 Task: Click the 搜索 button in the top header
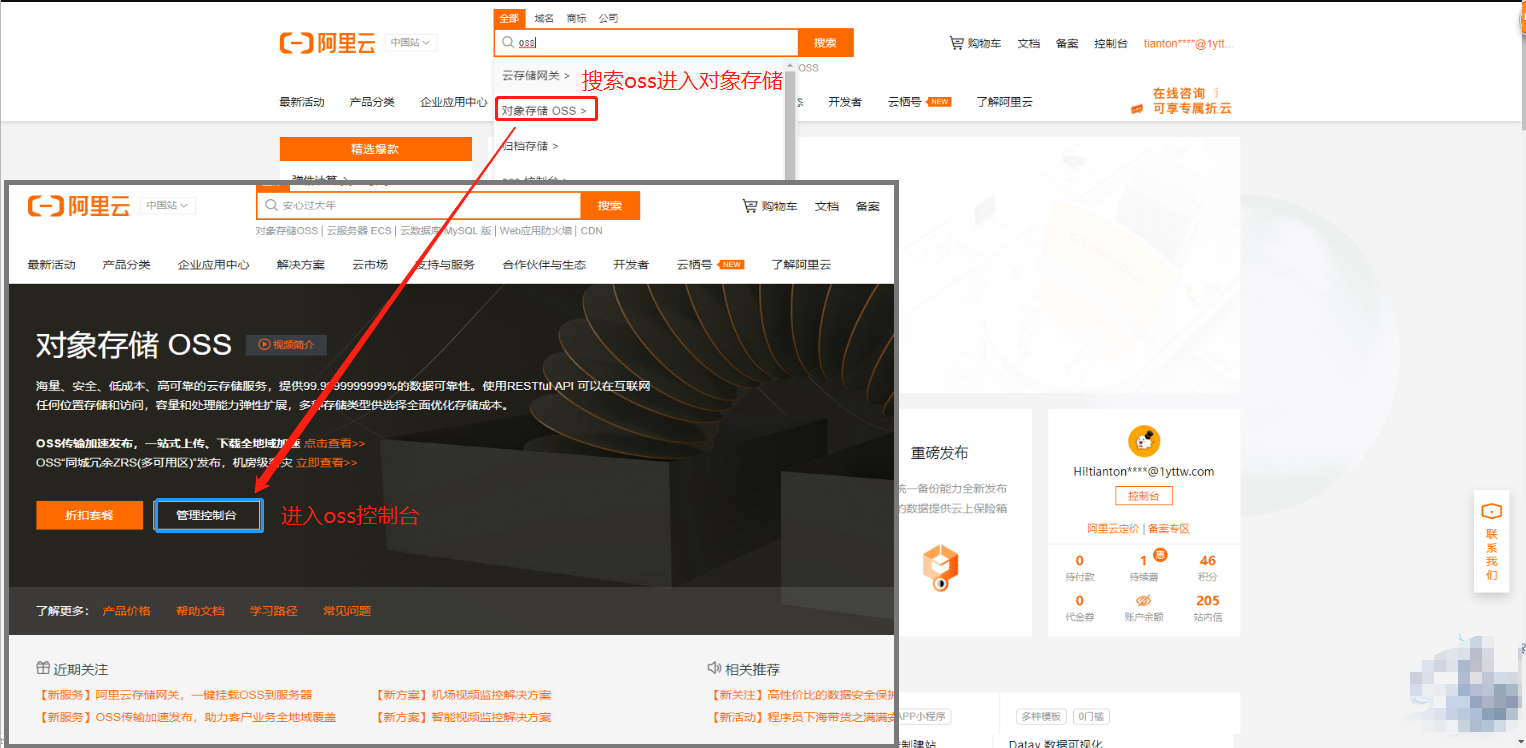click(x=825, y=43)
